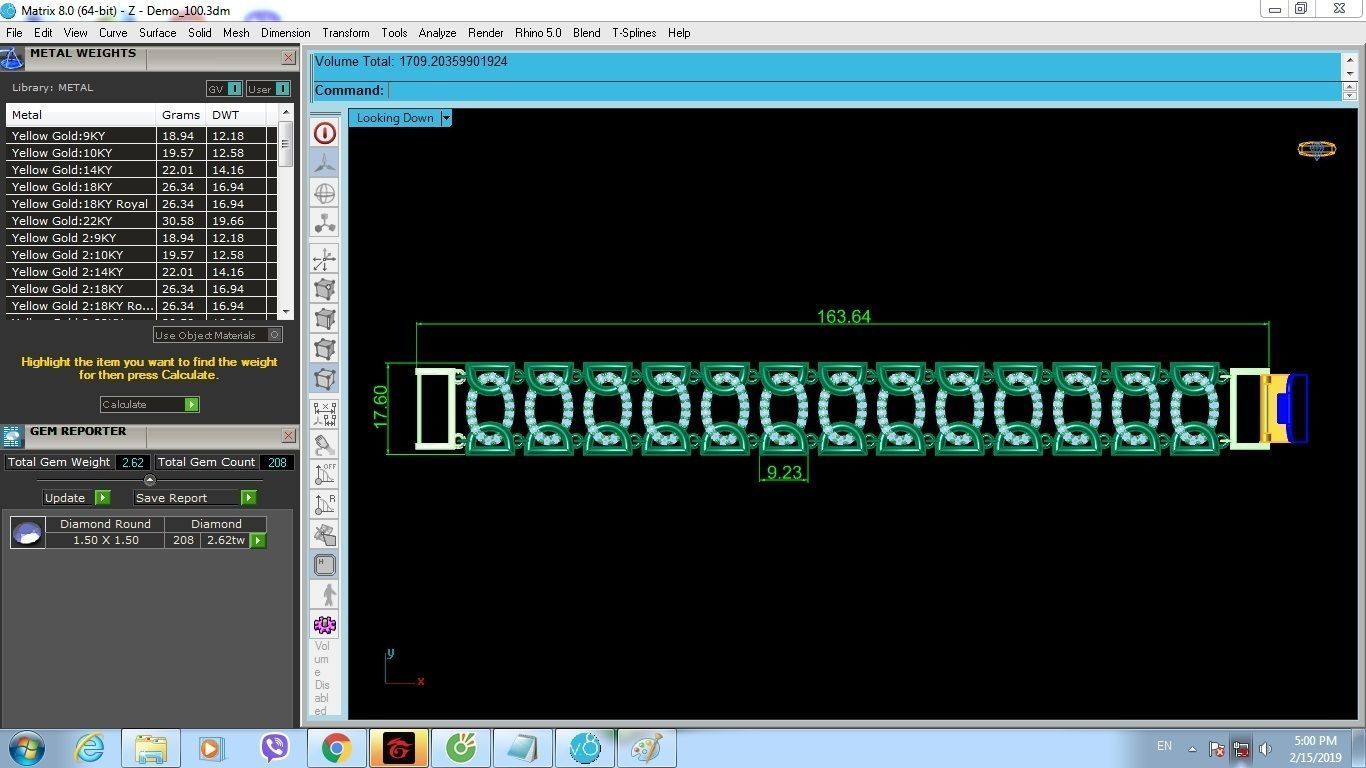Click the Save Report button
Screen dimensions: 1366x768
195,497
